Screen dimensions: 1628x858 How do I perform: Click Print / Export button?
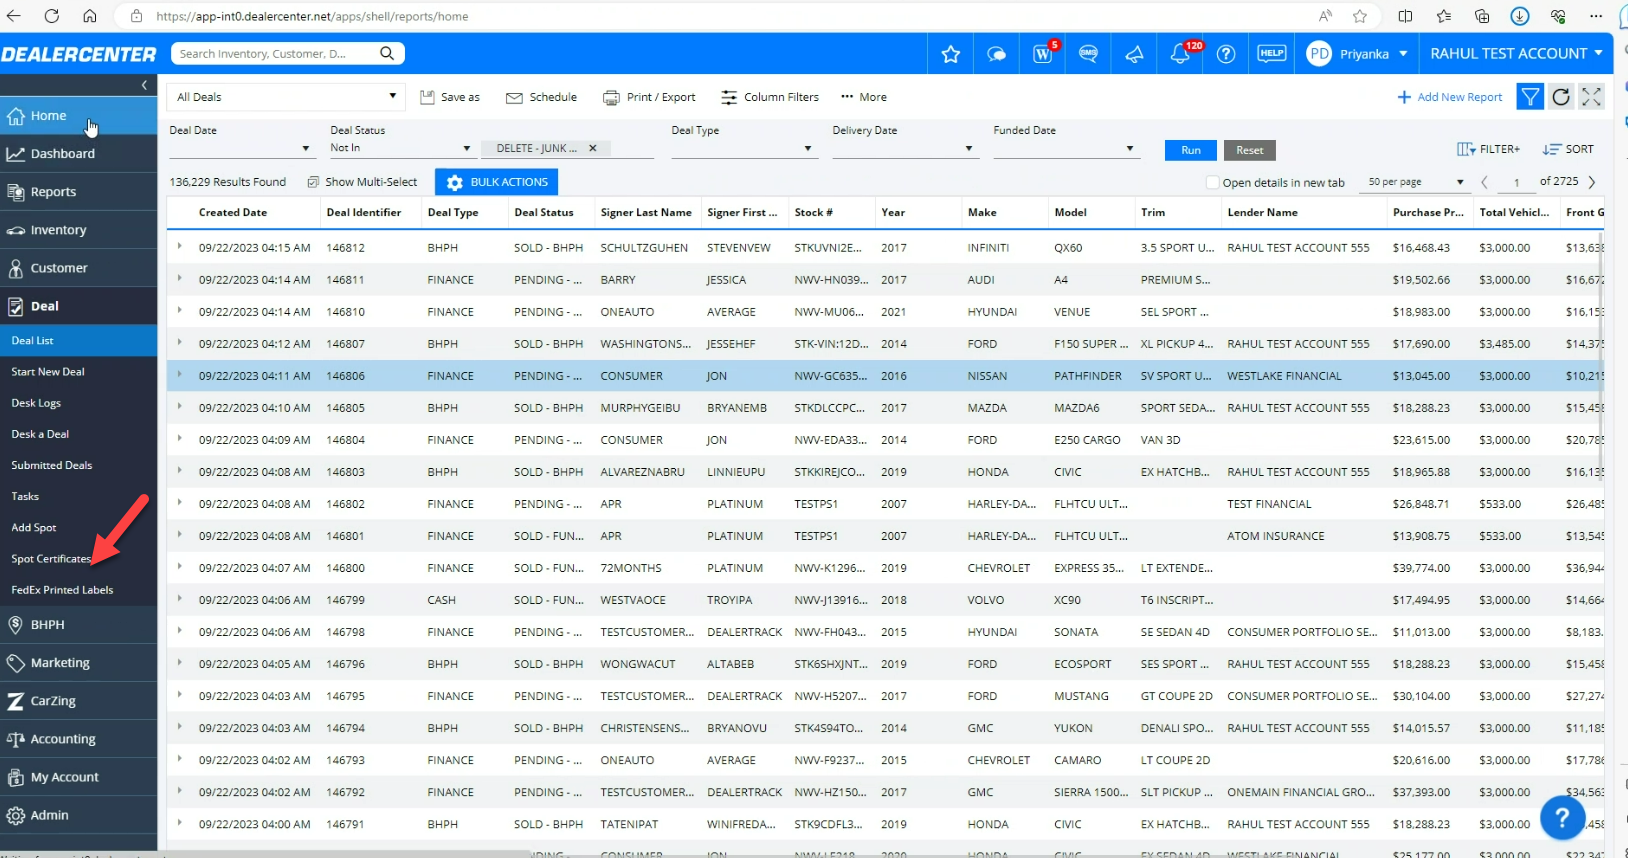[x=649, y=97]
